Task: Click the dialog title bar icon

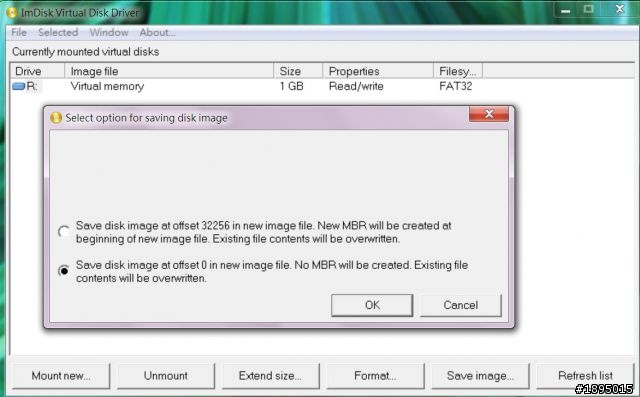Action: point(56,118)
